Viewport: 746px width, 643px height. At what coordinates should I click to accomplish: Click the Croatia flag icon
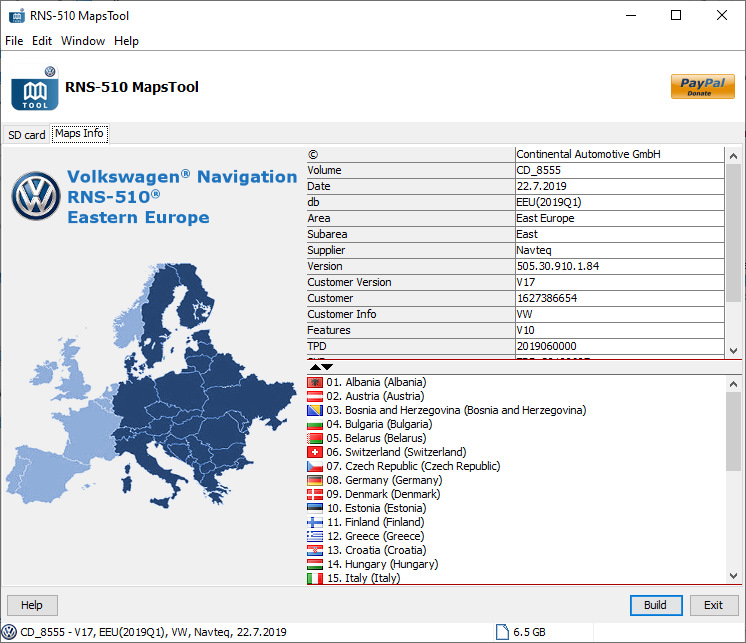coord(314,550)
